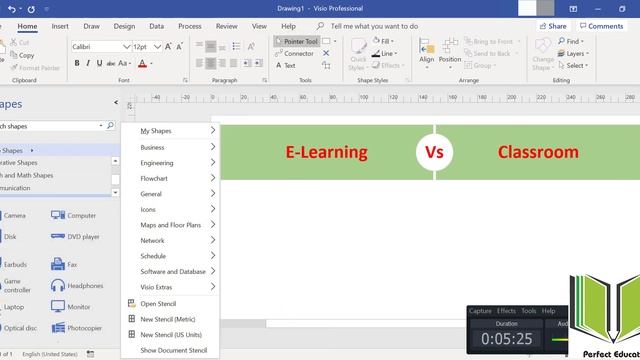The height and width of the screenshot is (360, 640).
Task: Open the Find dropdown
Action: click(571, 41)
